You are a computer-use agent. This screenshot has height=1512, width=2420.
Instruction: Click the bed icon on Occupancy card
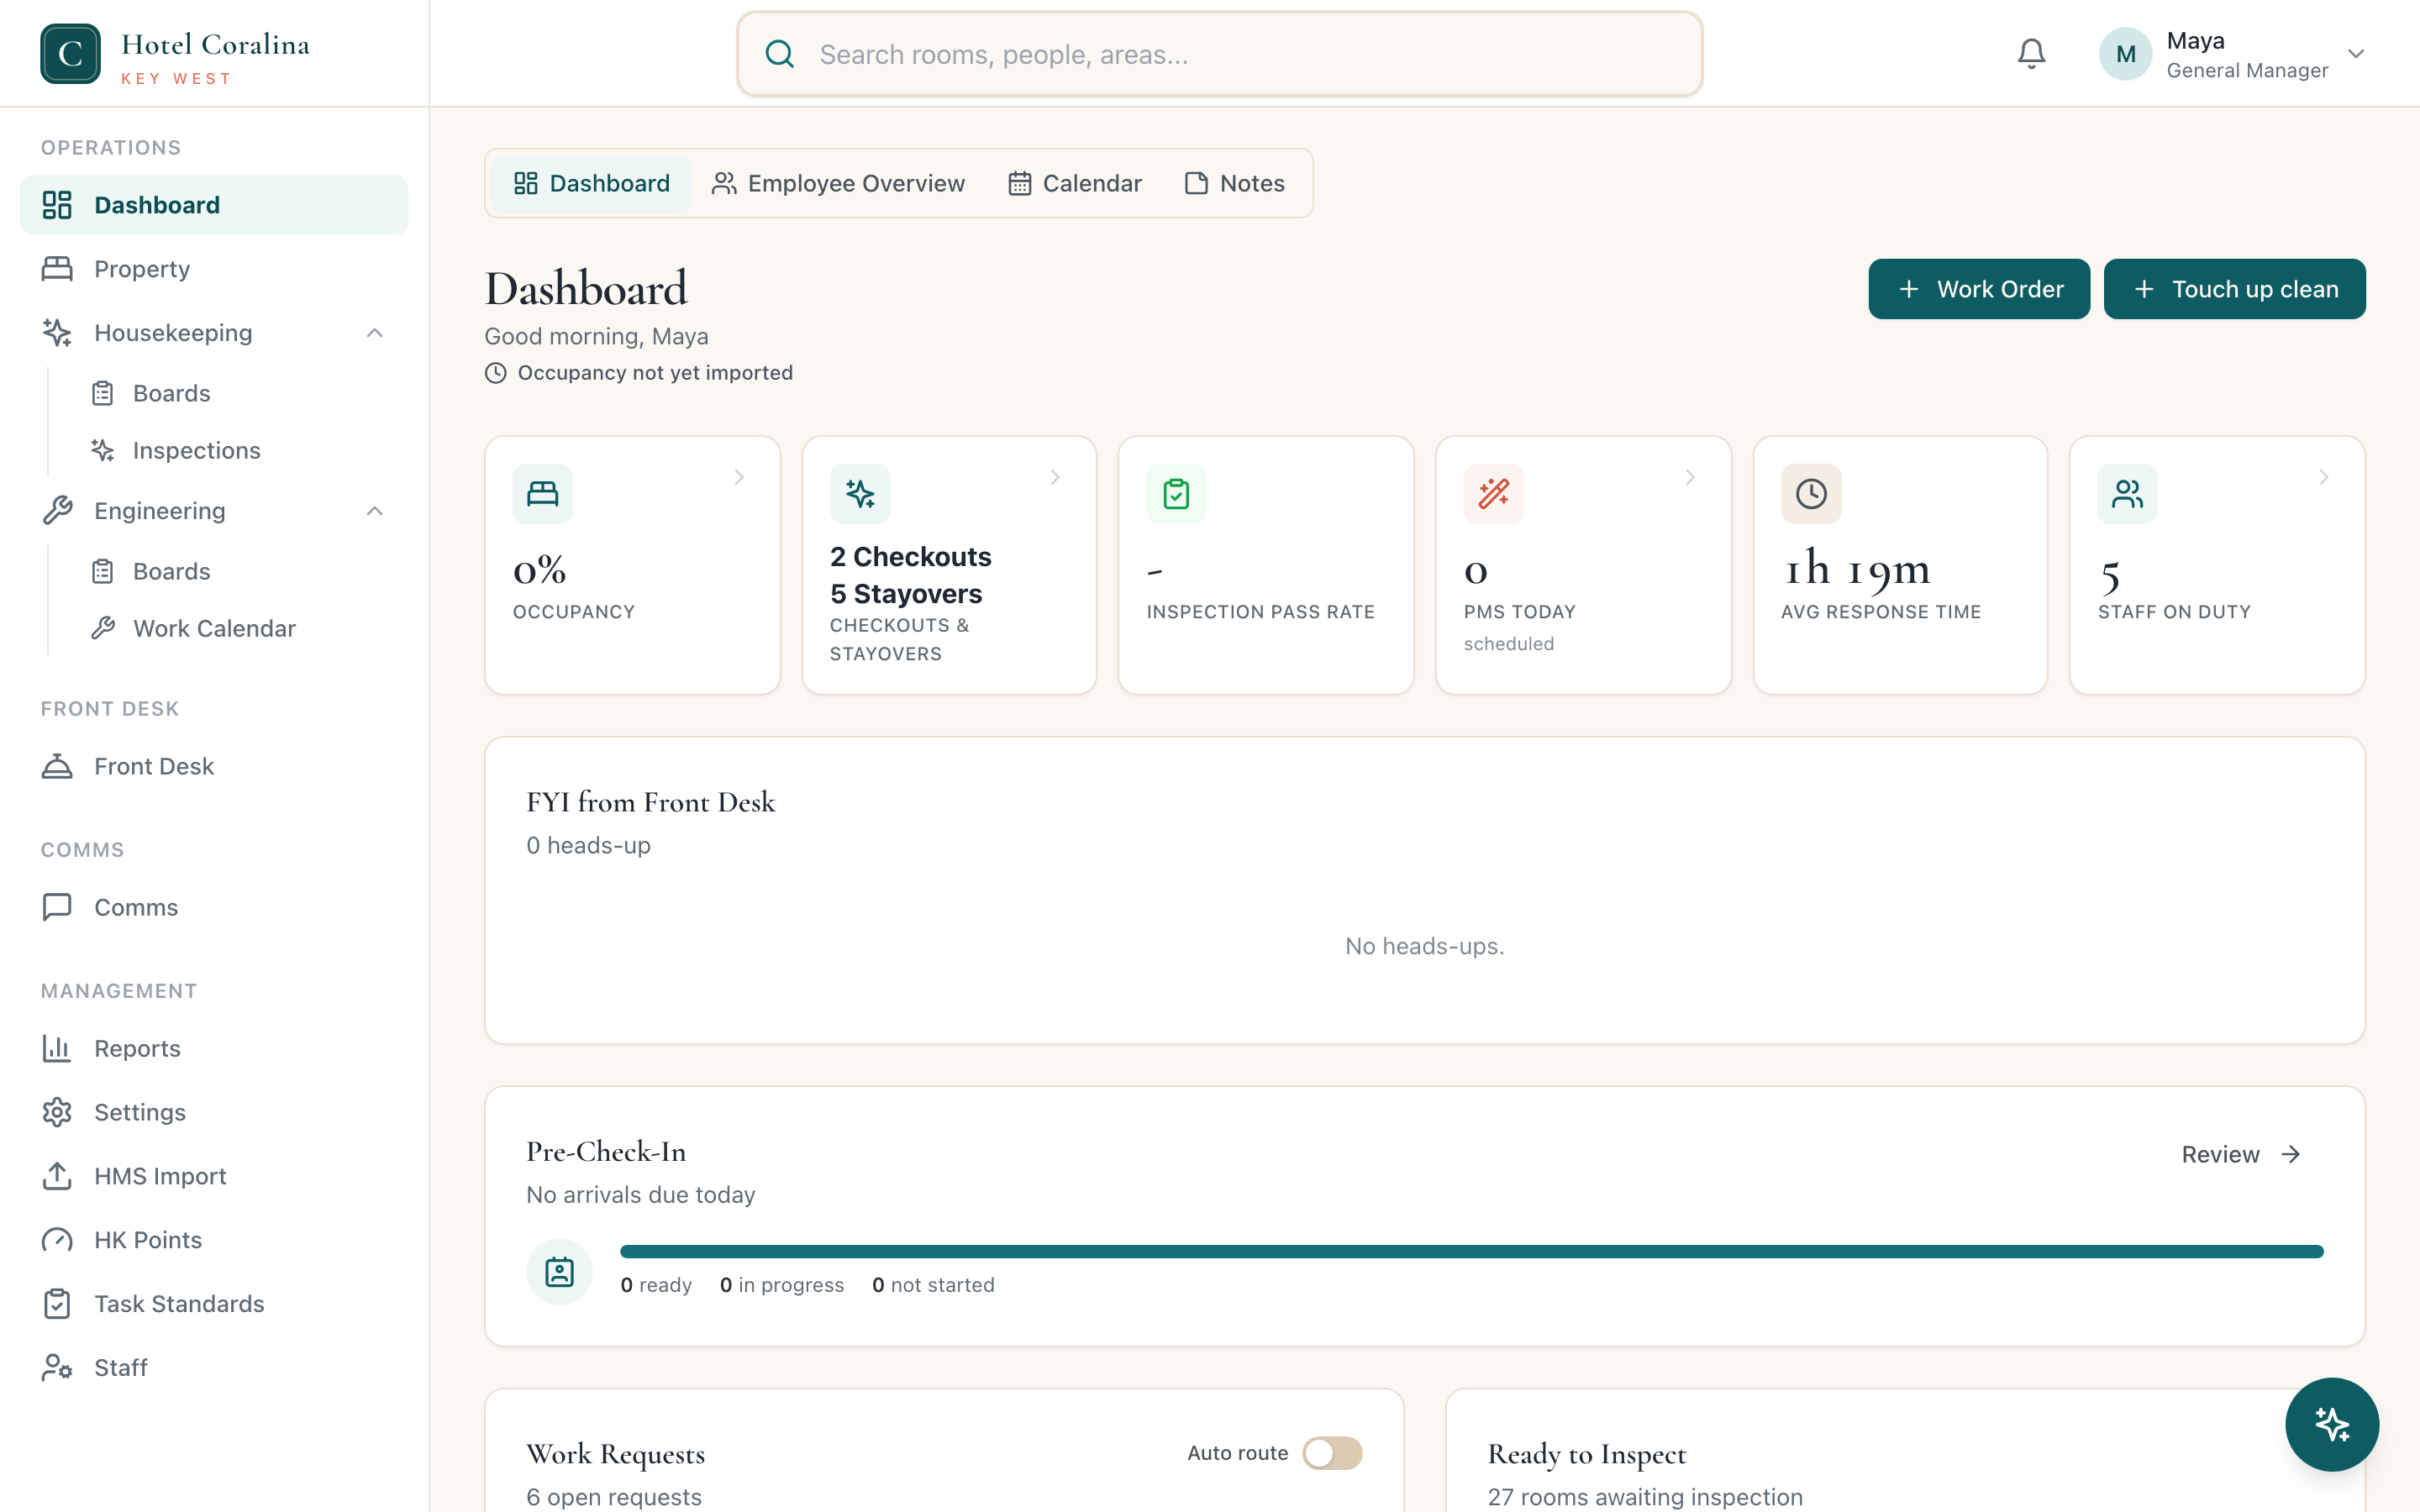(x=543, y=494)
